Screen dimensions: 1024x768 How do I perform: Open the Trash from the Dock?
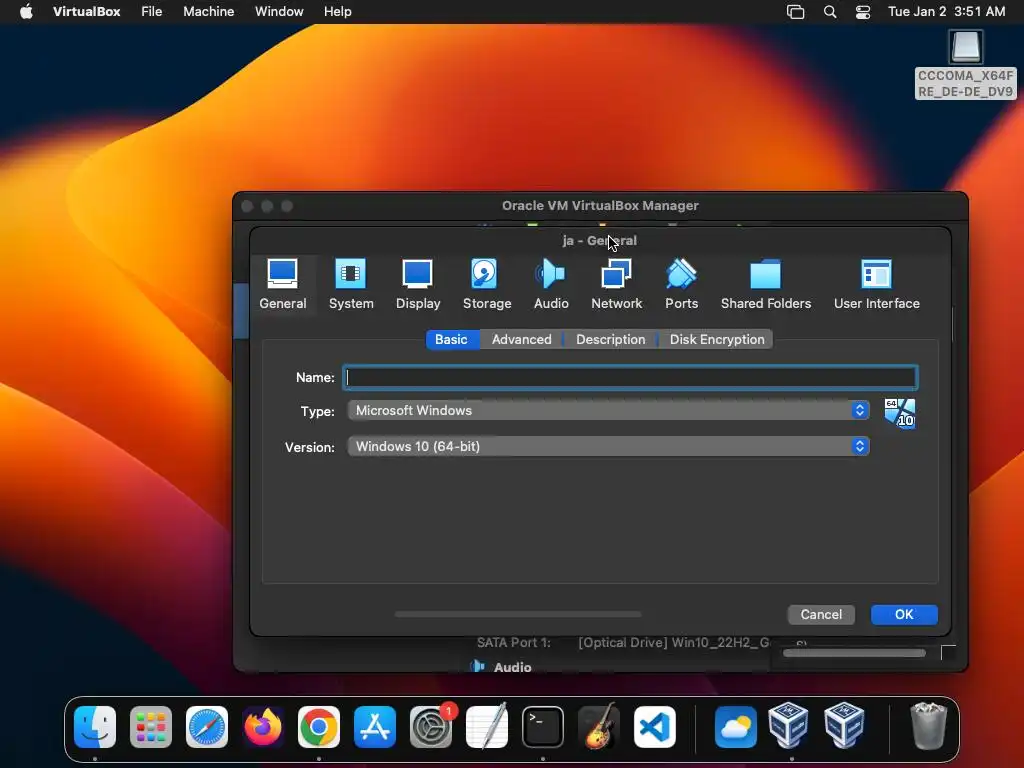pos(928,727)
